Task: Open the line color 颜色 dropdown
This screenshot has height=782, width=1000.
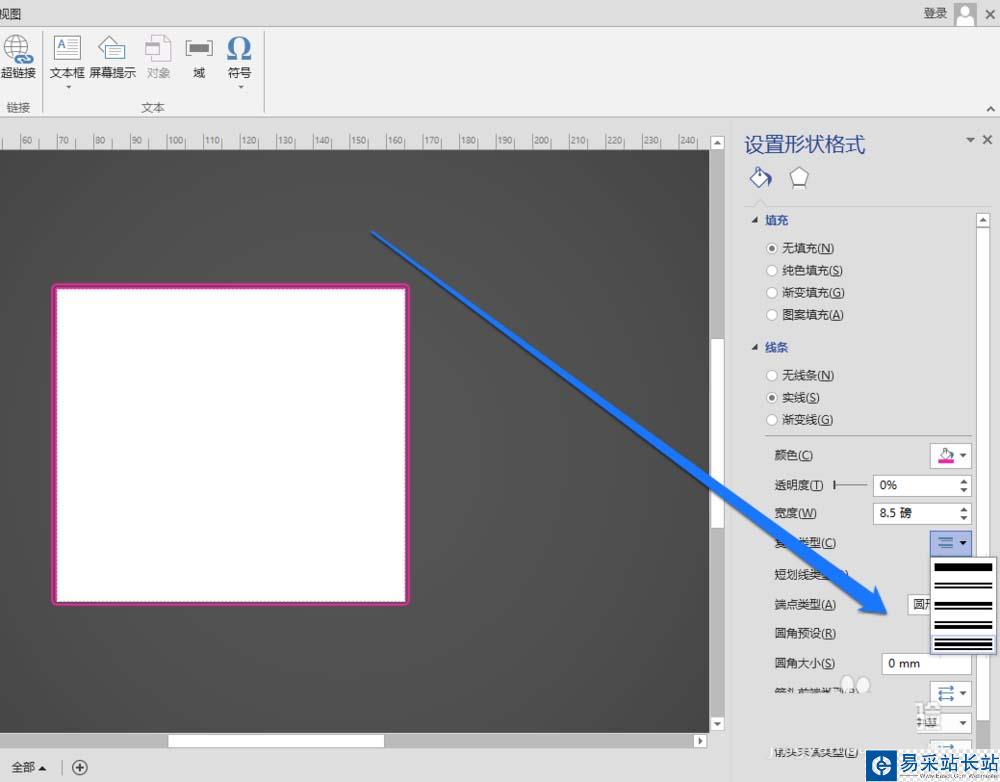Action: [950, 455]
